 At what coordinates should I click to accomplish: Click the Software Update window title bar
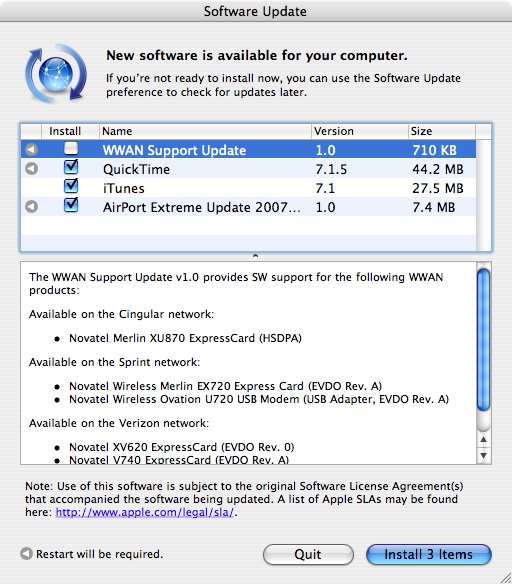click(256, 11)
